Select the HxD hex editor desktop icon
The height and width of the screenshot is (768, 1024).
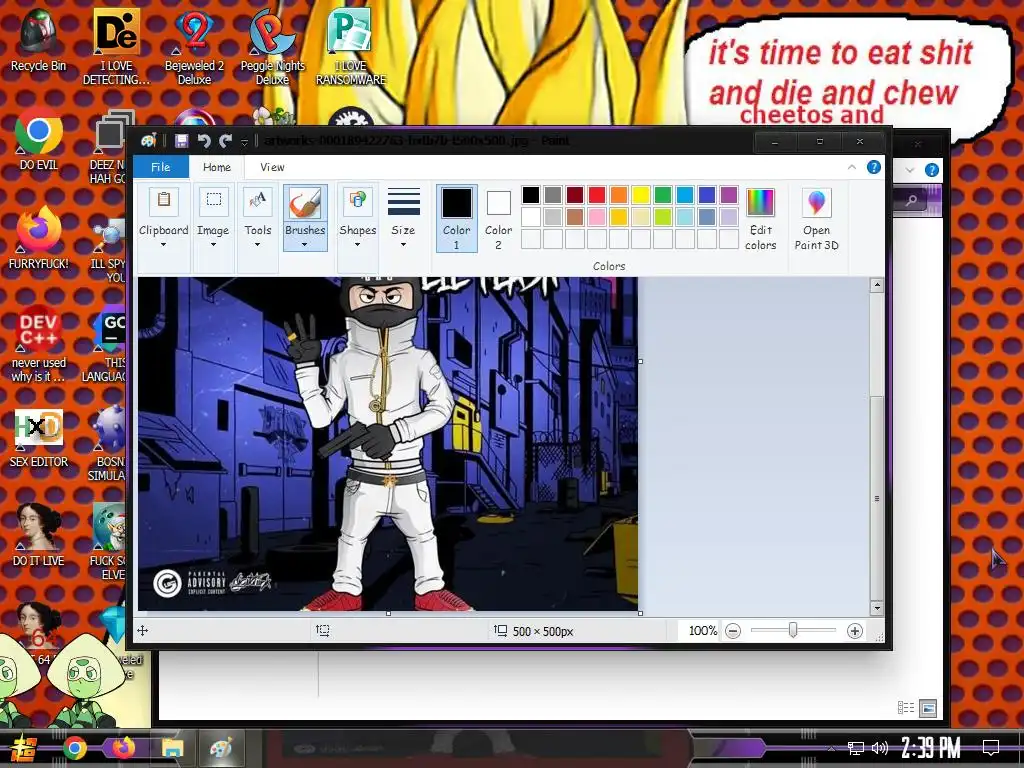[39, 438]
